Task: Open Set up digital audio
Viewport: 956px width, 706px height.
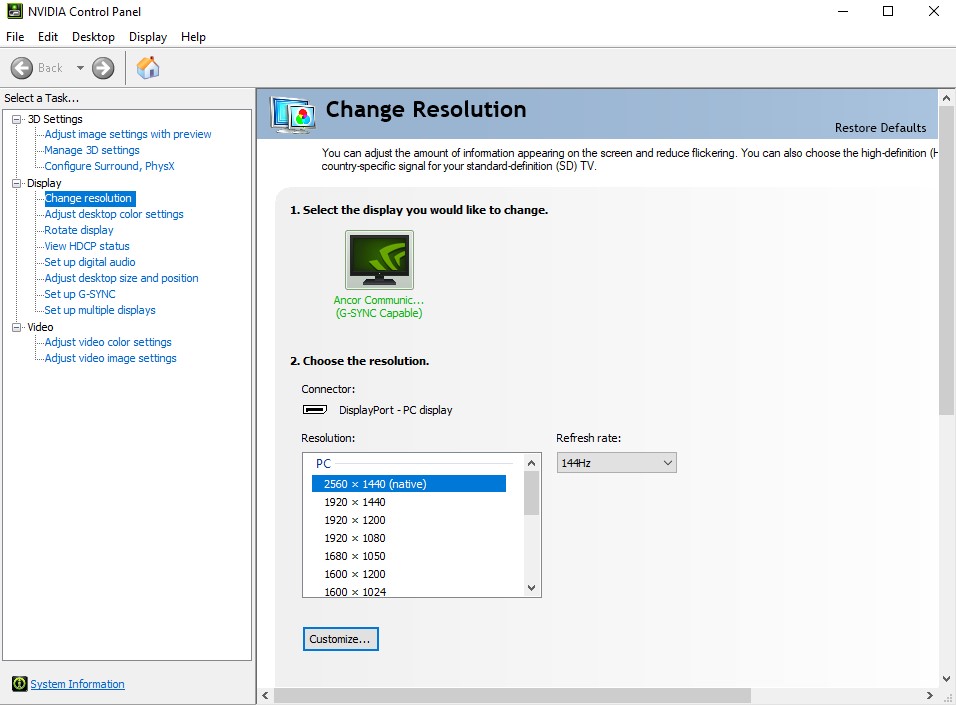Action: click(x=90, y=262)
